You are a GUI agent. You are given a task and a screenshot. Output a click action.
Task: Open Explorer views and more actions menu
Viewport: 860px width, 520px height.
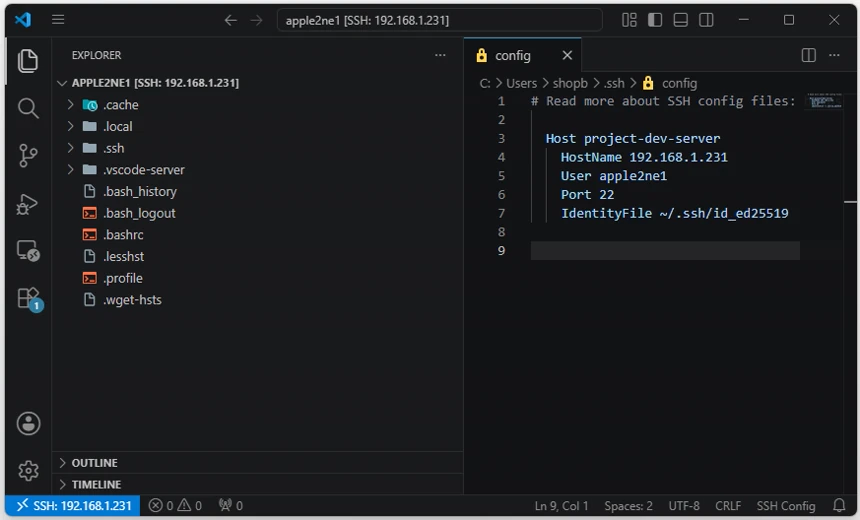pyautogui.click(x=440, y=55)
